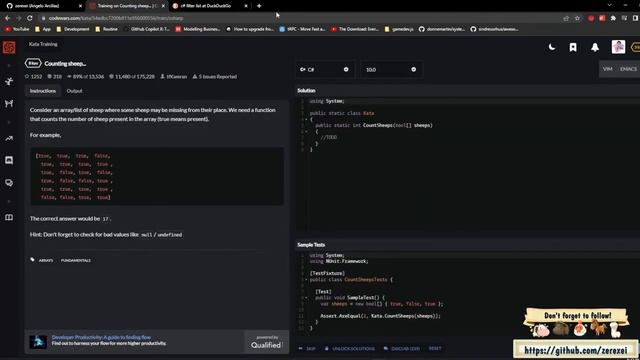Viewport: 640px width, 360px height.
Task: Open the Kata Training header label
Action: pyautogui.click(x=43, y=44)
